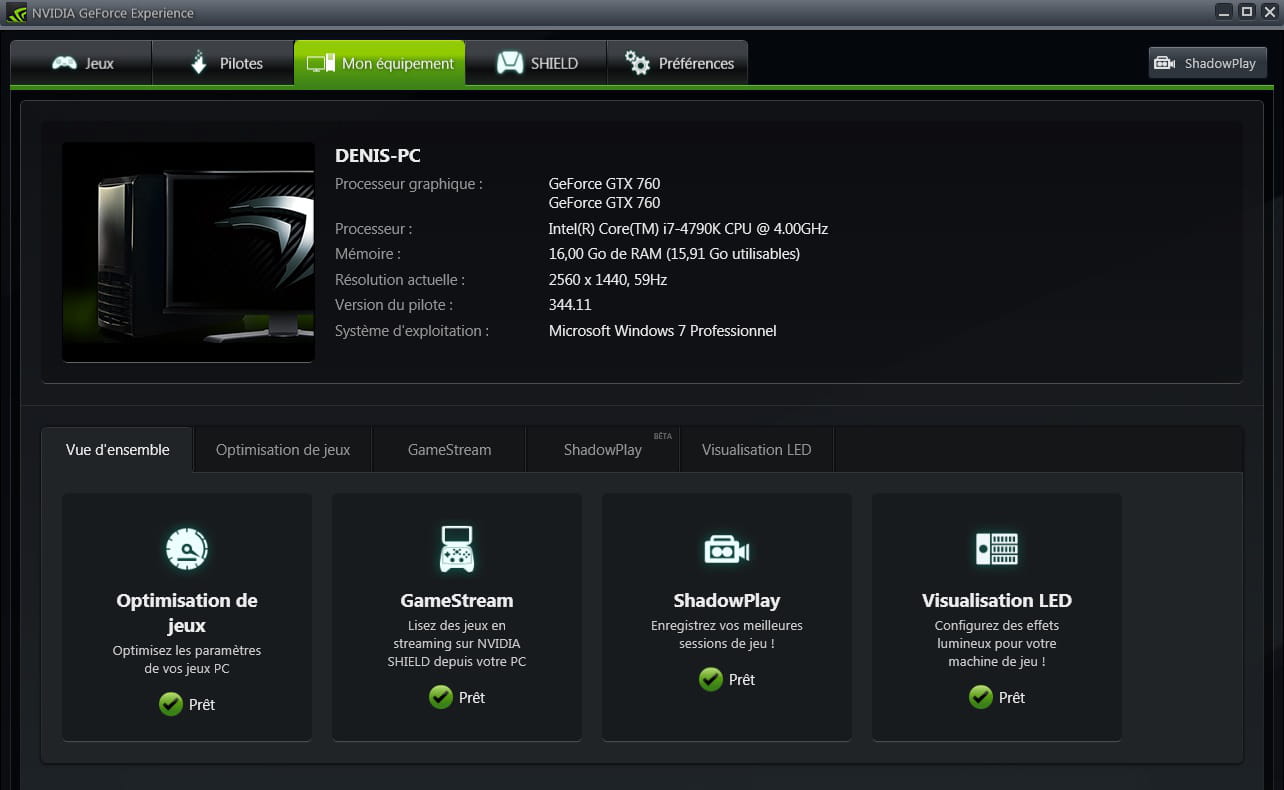Select the Visualisation LED sub-tab
Screen dimensions: 1284x790
coord(756,449)
